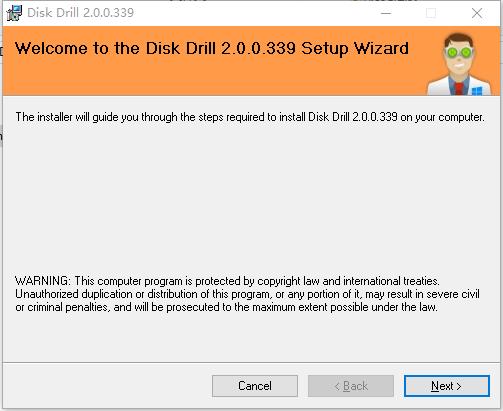Click the Disk Drill 2.0.0.339 title bar text

click(x=80, y=13)
